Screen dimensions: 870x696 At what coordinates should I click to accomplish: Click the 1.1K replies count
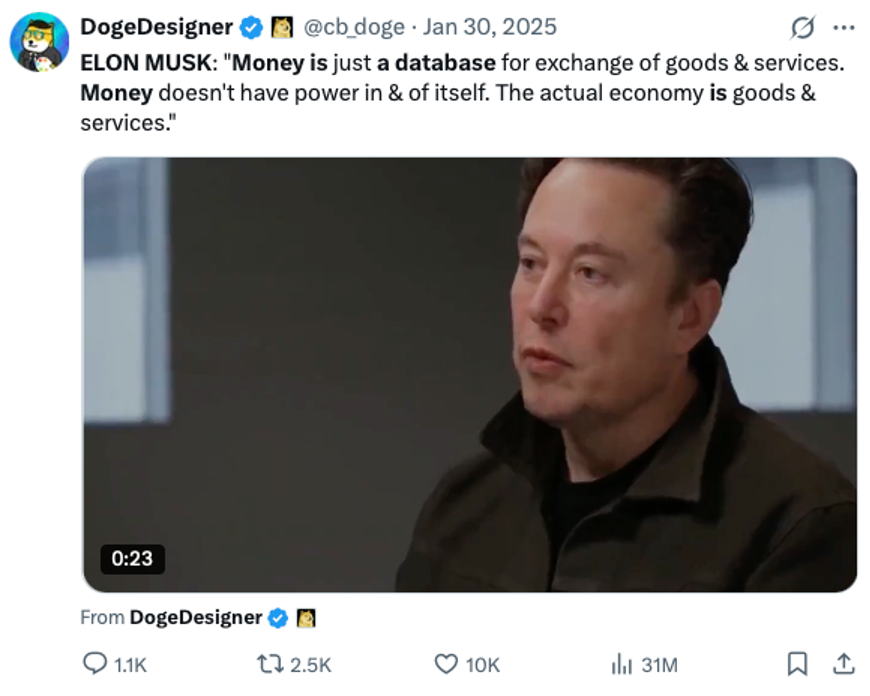coord(130,664)
